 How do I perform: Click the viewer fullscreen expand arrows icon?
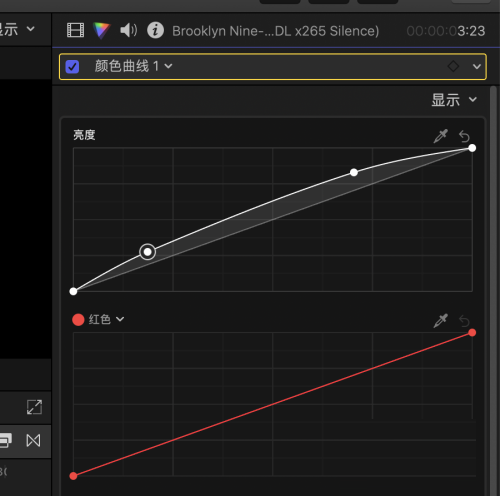tap(34, 407)
